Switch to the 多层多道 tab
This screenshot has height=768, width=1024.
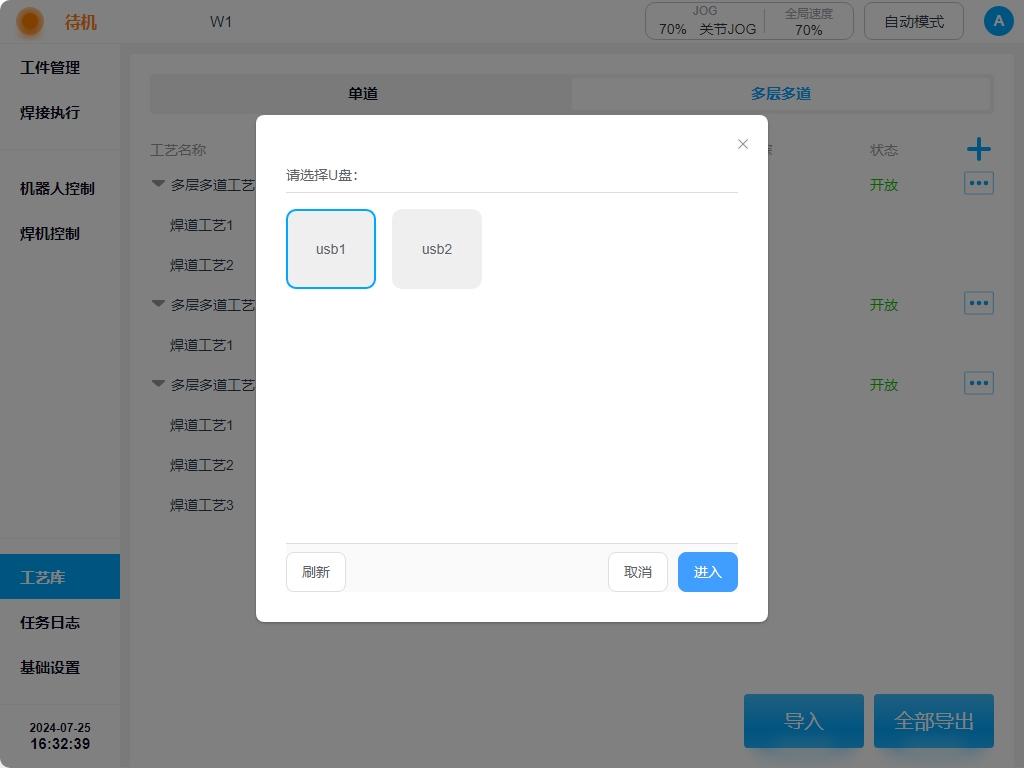point(780,94)
